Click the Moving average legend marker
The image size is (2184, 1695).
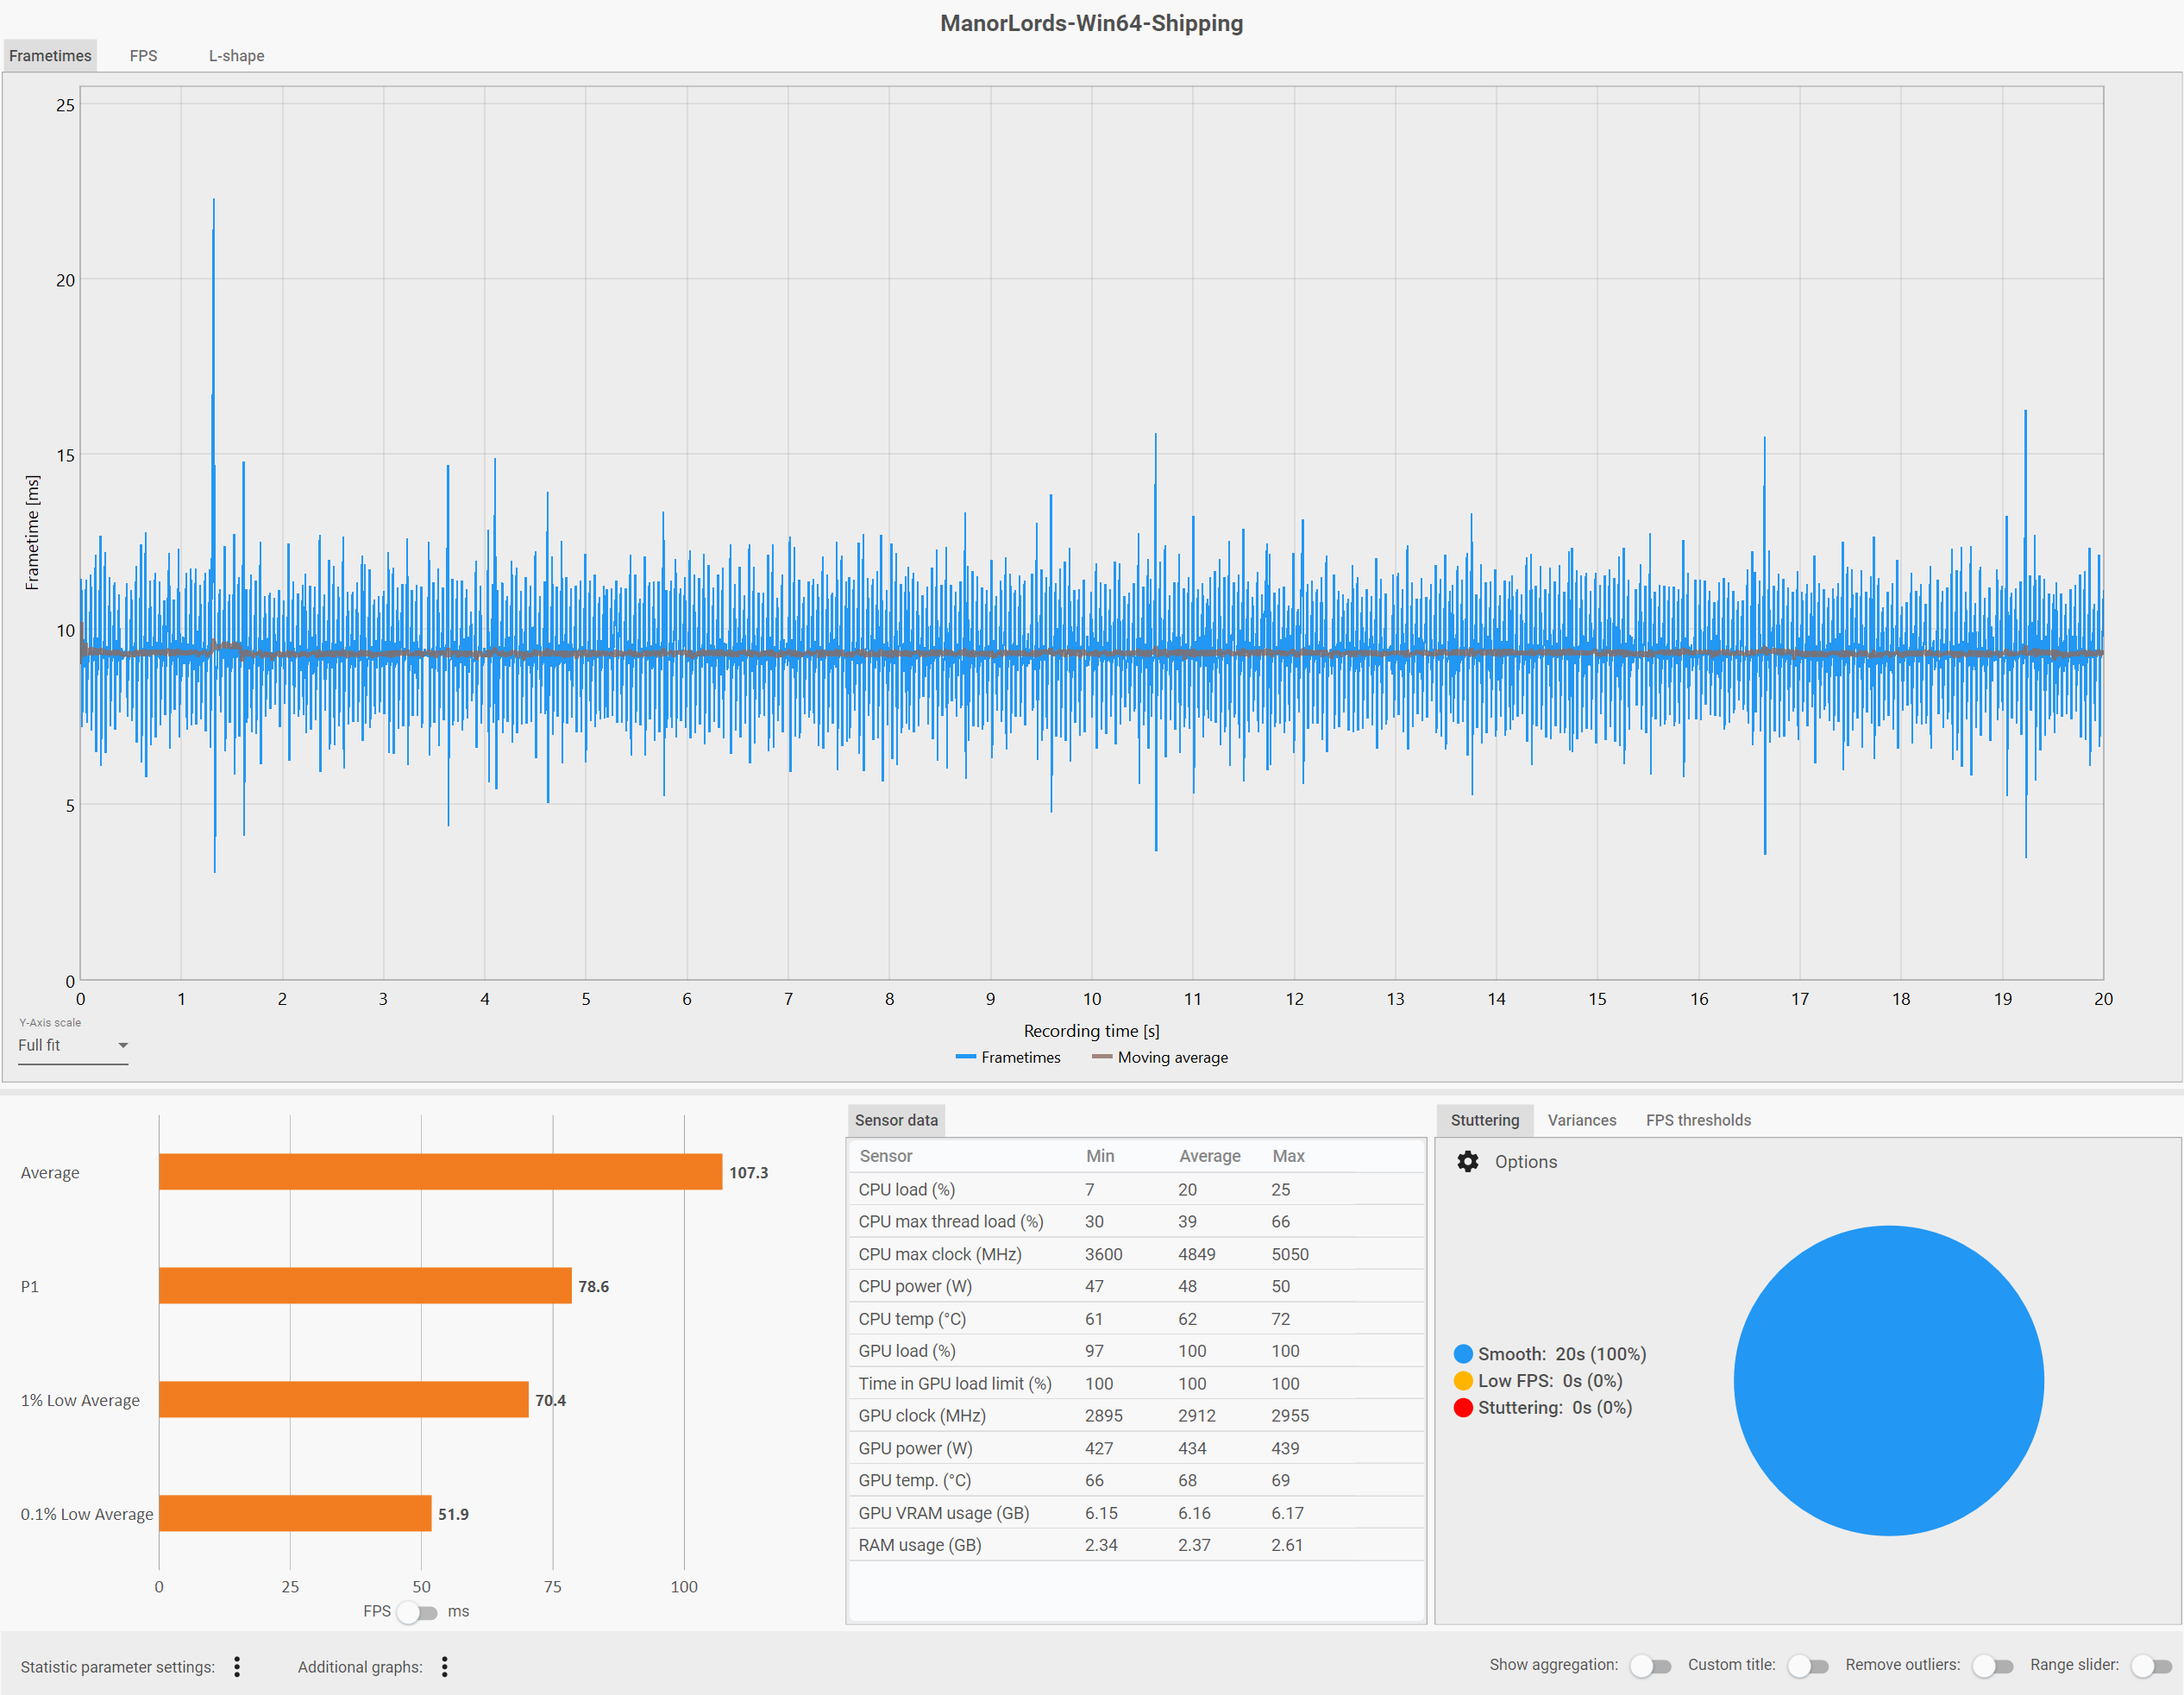click(1102, 1057)
